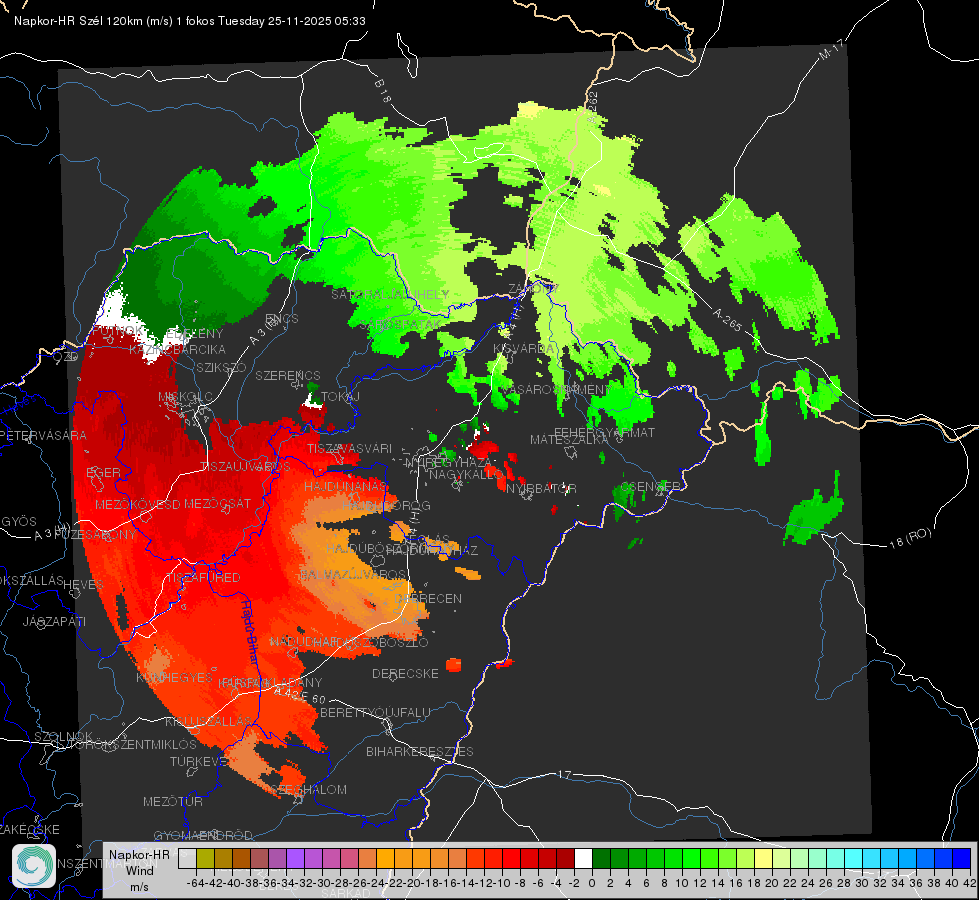
Task: Pick the light gray first swatch in the legend
Action: point(187,858)
